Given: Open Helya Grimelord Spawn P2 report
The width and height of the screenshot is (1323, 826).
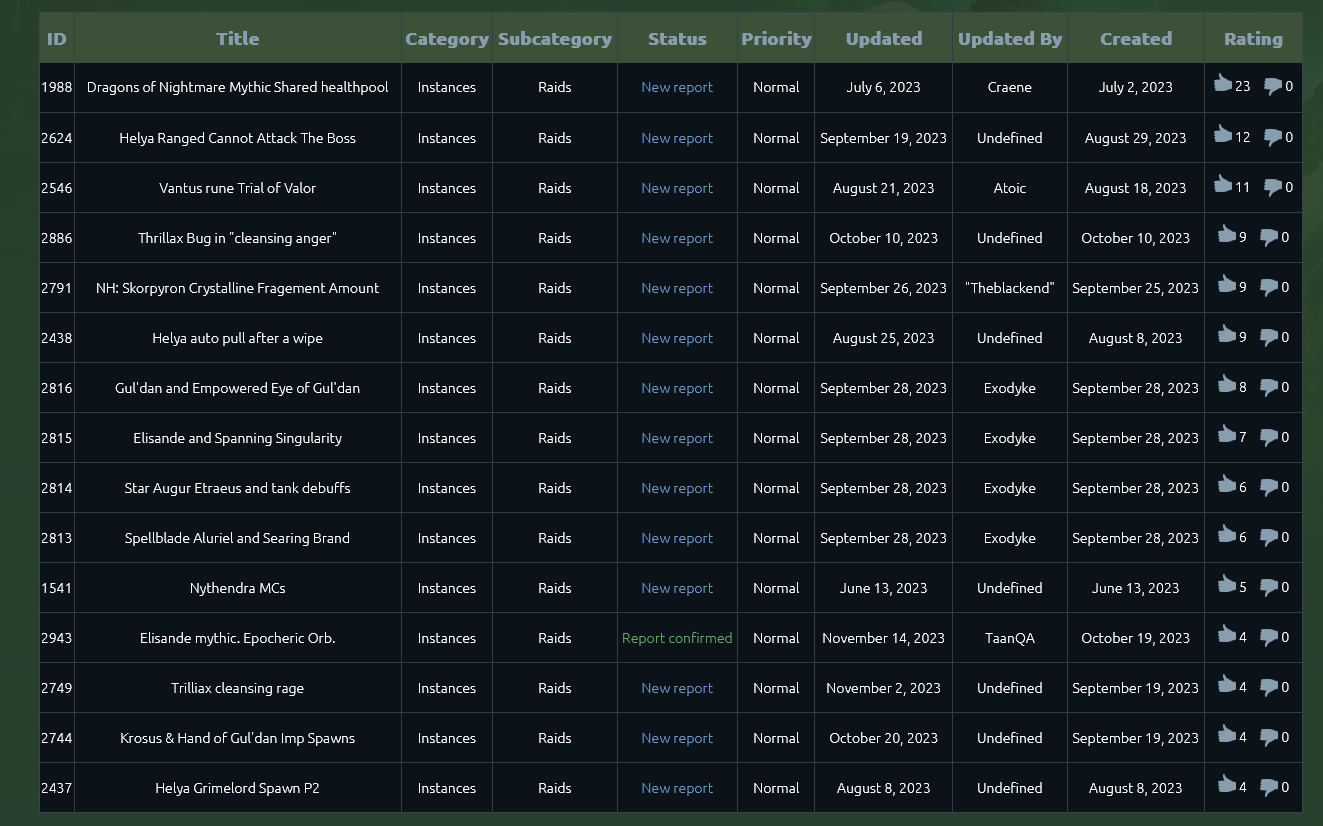Looking at the screenshot, I should (x=238, y=788).
